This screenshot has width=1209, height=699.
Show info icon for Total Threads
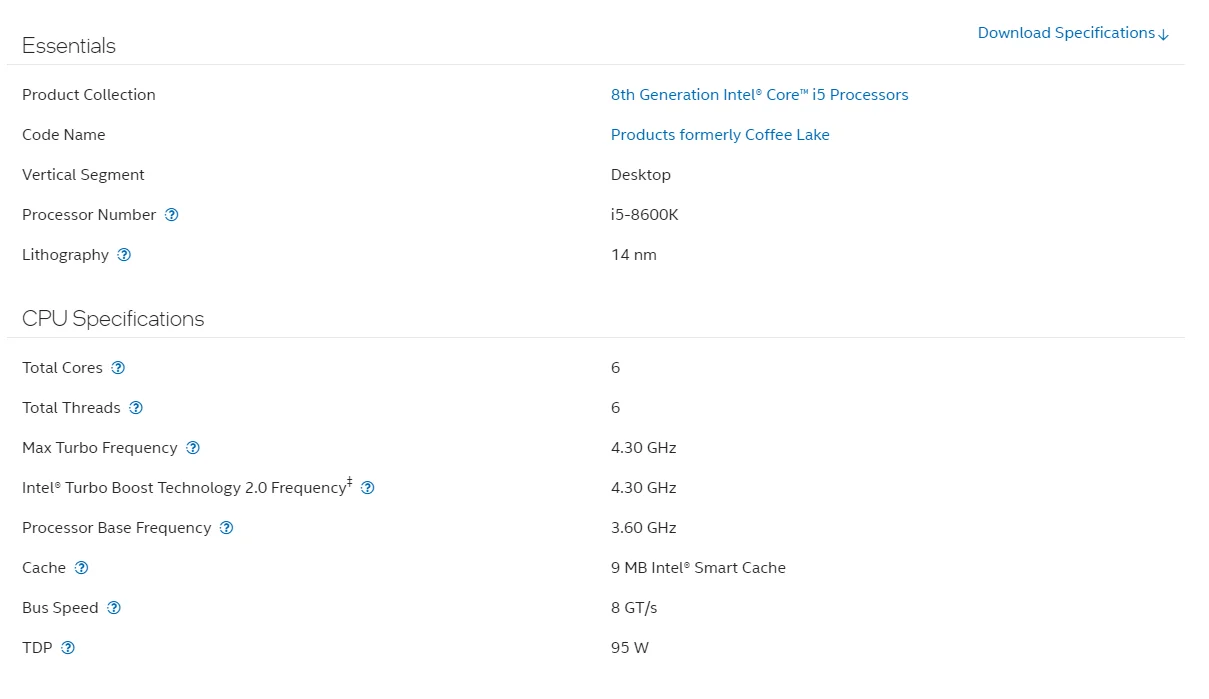click(x=136, y=408)
